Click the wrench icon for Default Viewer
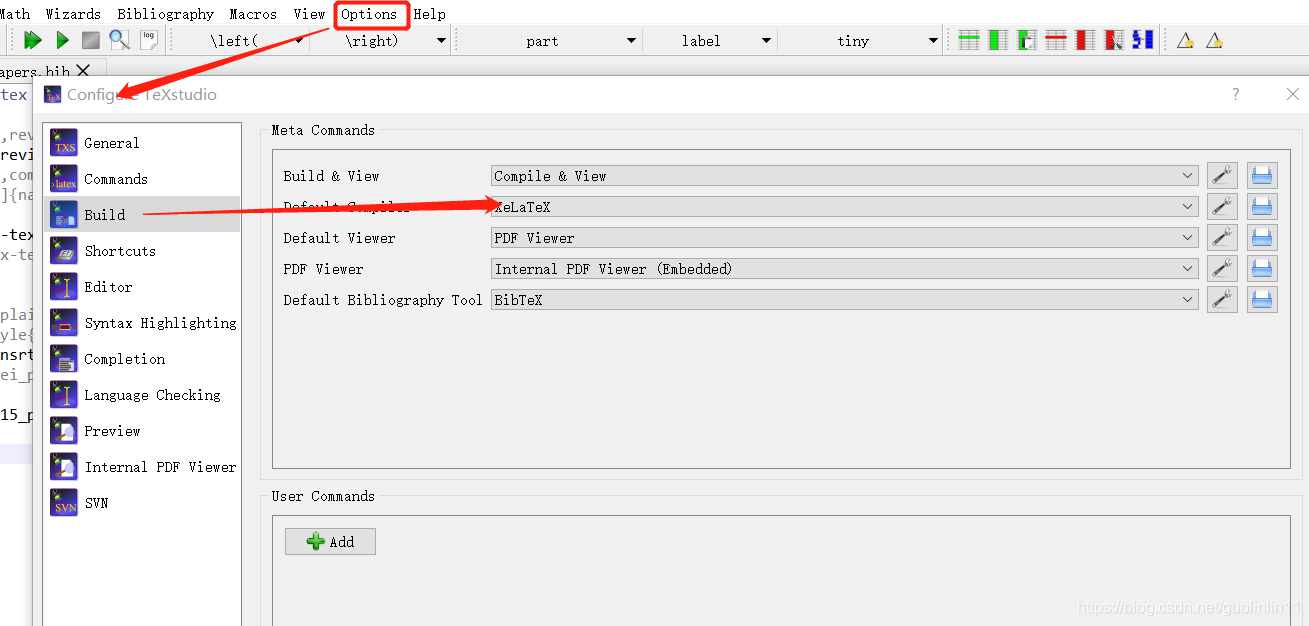Screen dimensions: 1309x626 tap(1222, 237)
